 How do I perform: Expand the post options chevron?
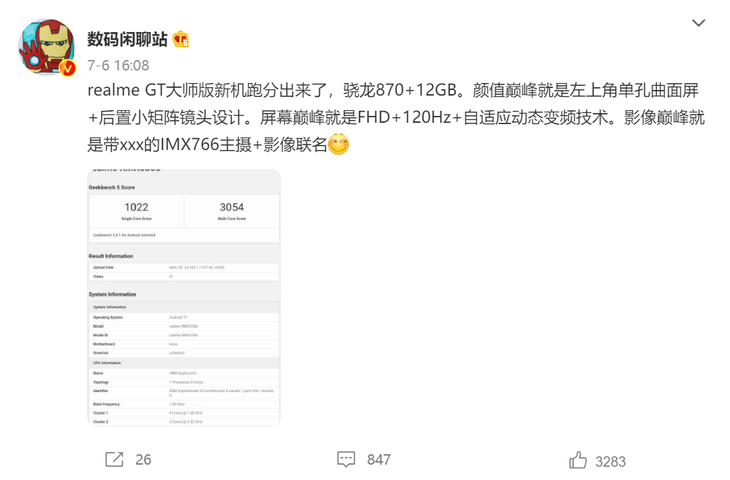pyautogui.click(x=698, y=23)
